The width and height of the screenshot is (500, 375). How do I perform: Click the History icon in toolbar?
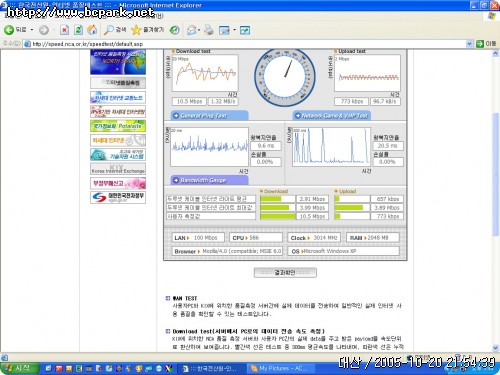175,30
